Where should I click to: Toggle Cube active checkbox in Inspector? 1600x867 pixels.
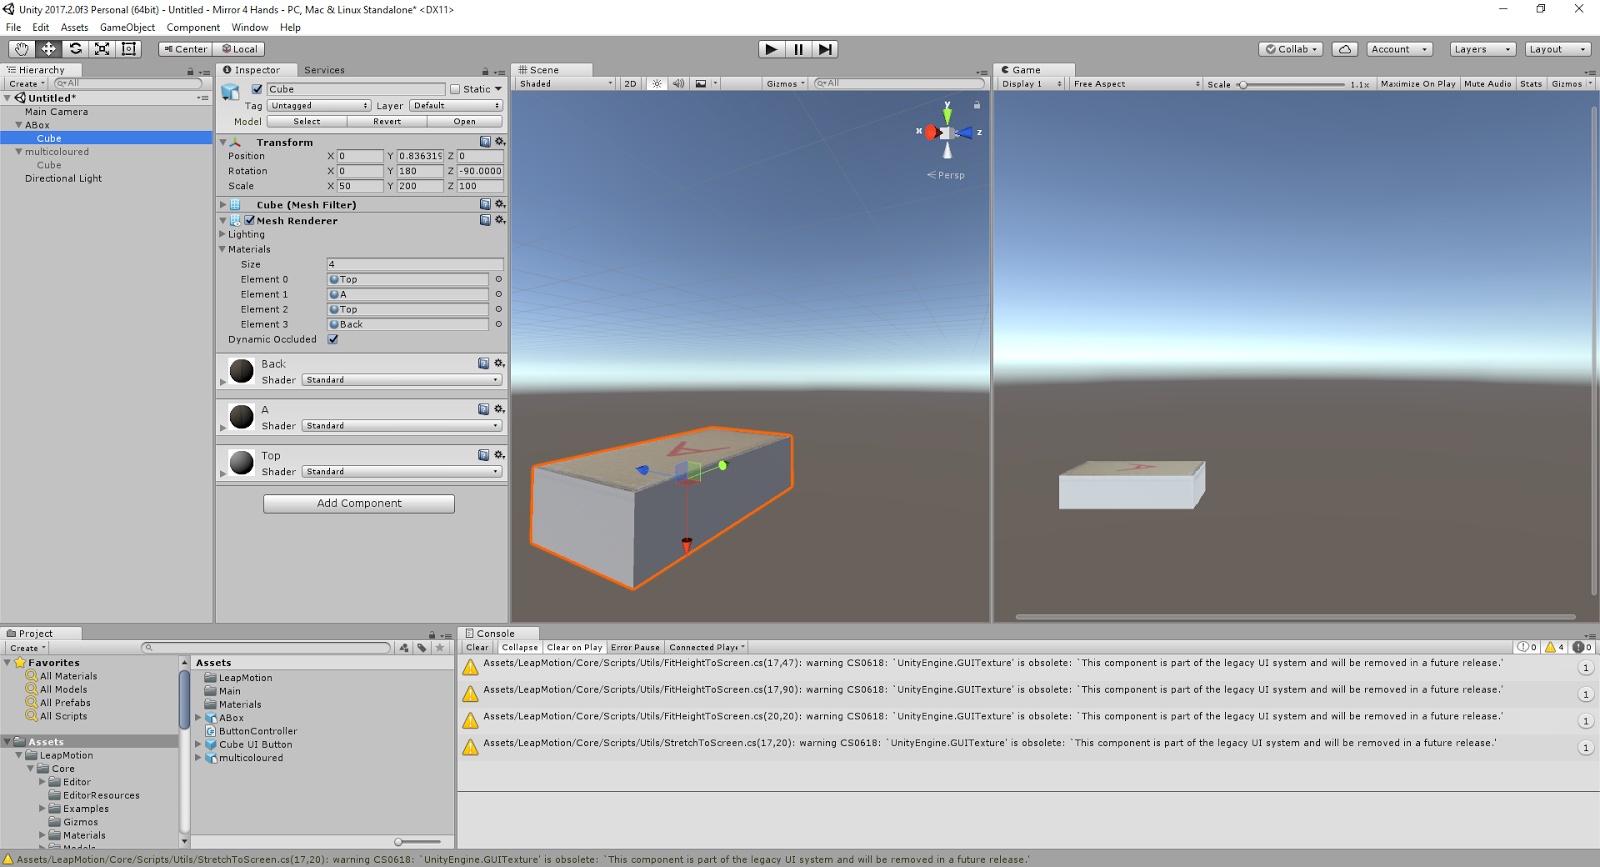click(257, 89)
